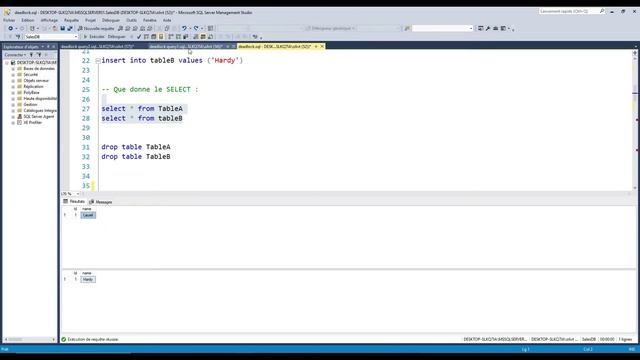Click the Redo arrow icon
The image size is (640, 360).
(x=196, y=29)
